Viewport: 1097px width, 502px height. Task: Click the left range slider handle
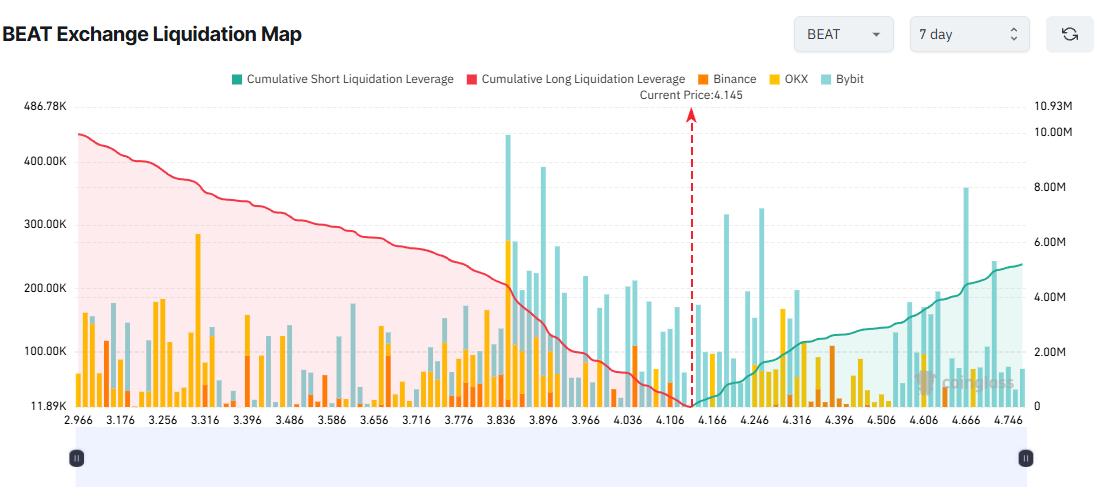tap(77, 458)
